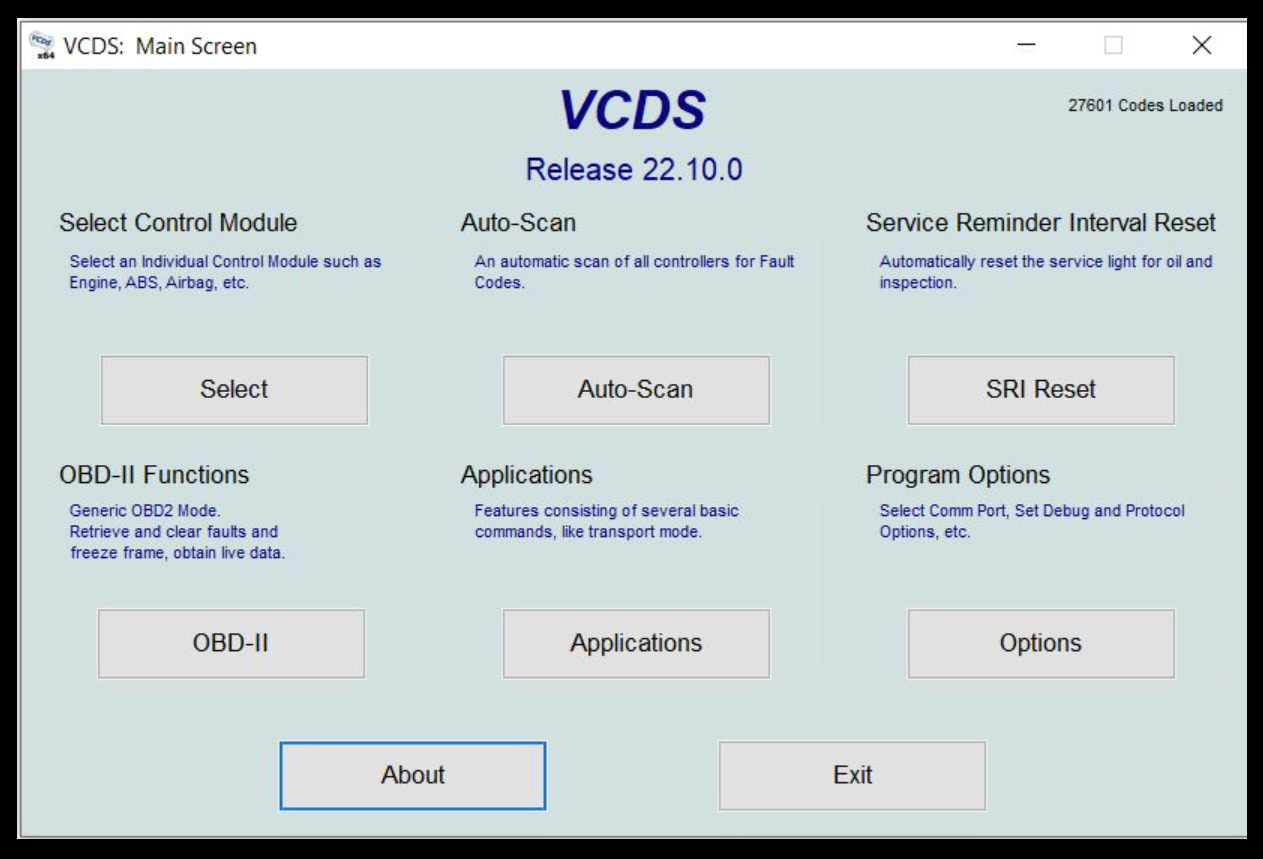Exit the VCDS application
Image resolution: width=1263 pixels, height=859 pixels.
[x=852, y=775]
